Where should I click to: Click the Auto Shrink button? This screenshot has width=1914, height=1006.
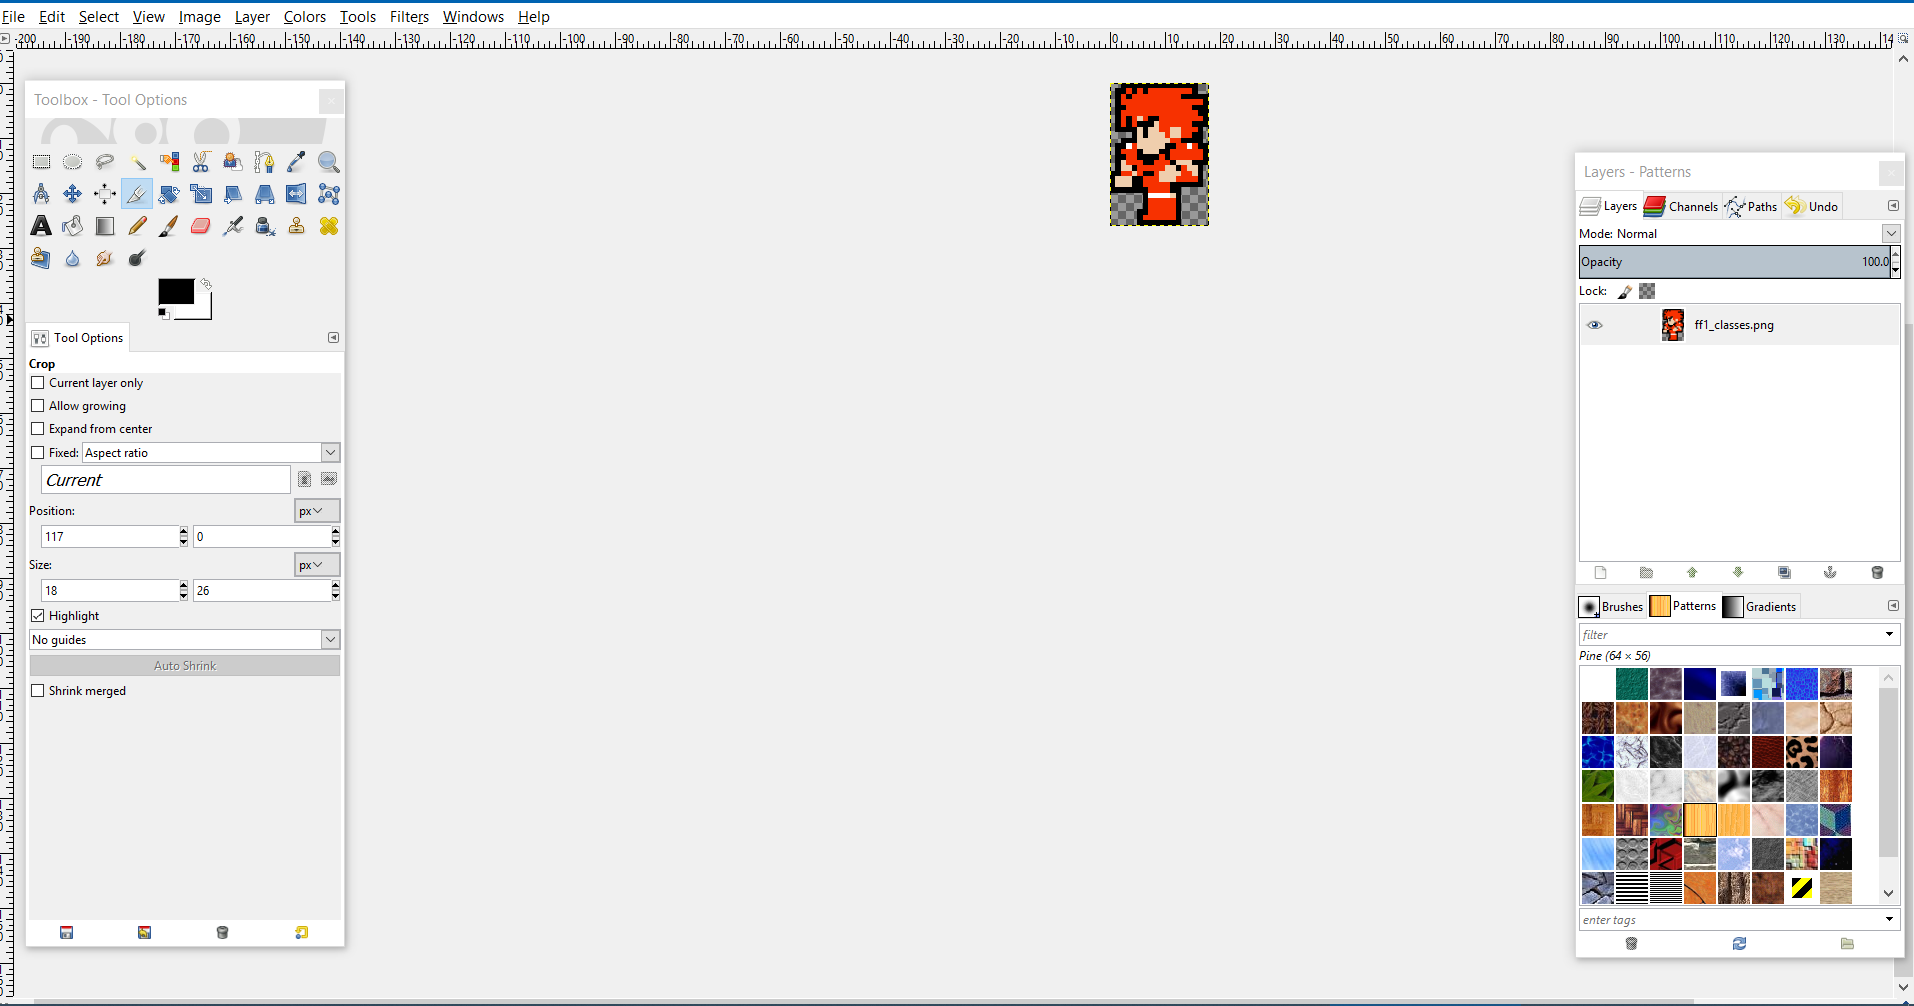point(185,666)
